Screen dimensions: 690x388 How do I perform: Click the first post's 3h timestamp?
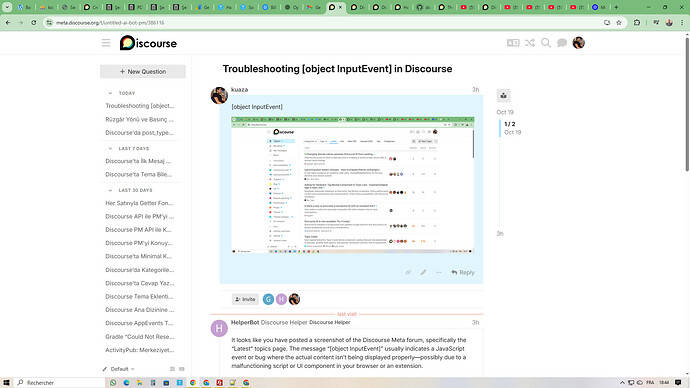pyautogui.click(x=475, y=89)
